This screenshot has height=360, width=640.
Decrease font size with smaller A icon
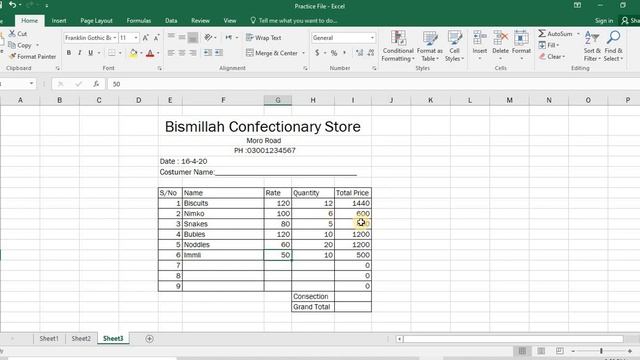coord(156,38)
